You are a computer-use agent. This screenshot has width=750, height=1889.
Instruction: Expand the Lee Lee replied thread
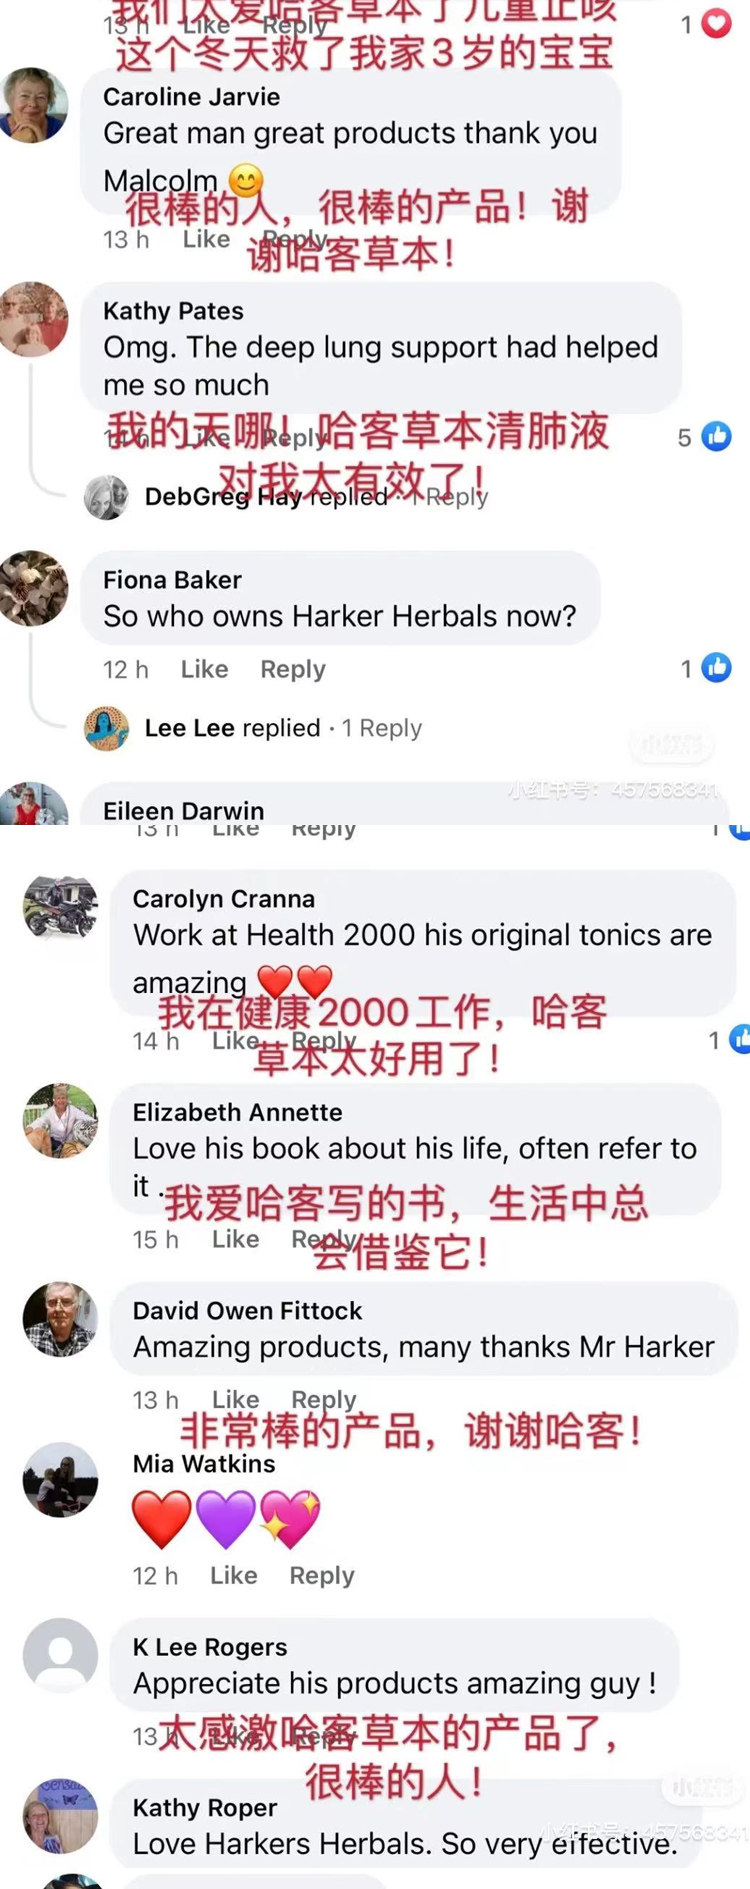pyautogui.click(x=283, y=728)
